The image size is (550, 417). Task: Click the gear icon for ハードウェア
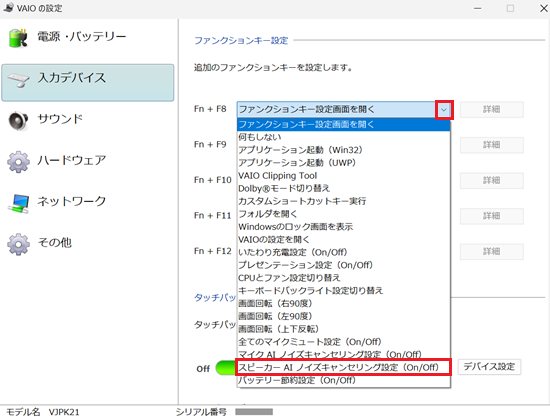coord(18,162)
